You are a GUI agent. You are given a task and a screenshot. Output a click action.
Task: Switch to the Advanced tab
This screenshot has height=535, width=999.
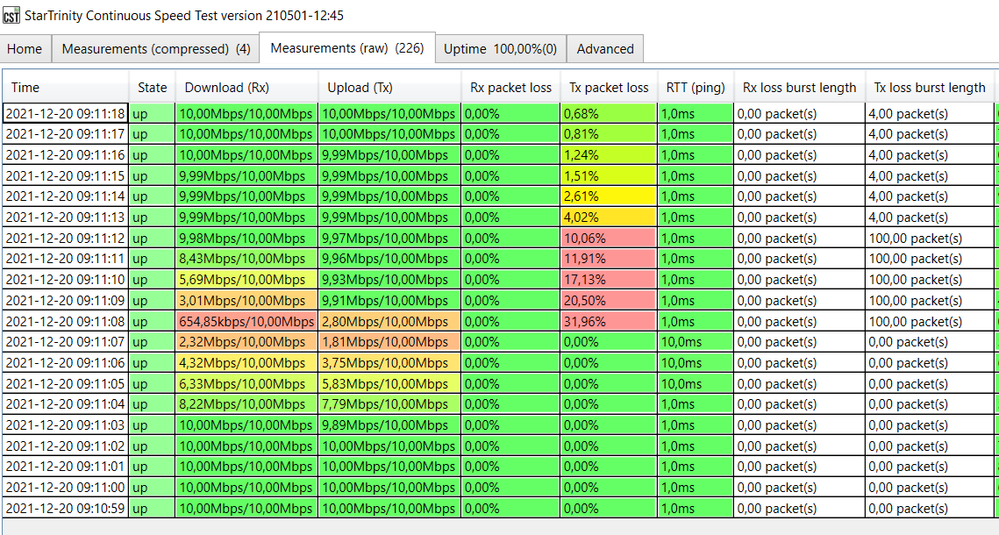point(605,48)
